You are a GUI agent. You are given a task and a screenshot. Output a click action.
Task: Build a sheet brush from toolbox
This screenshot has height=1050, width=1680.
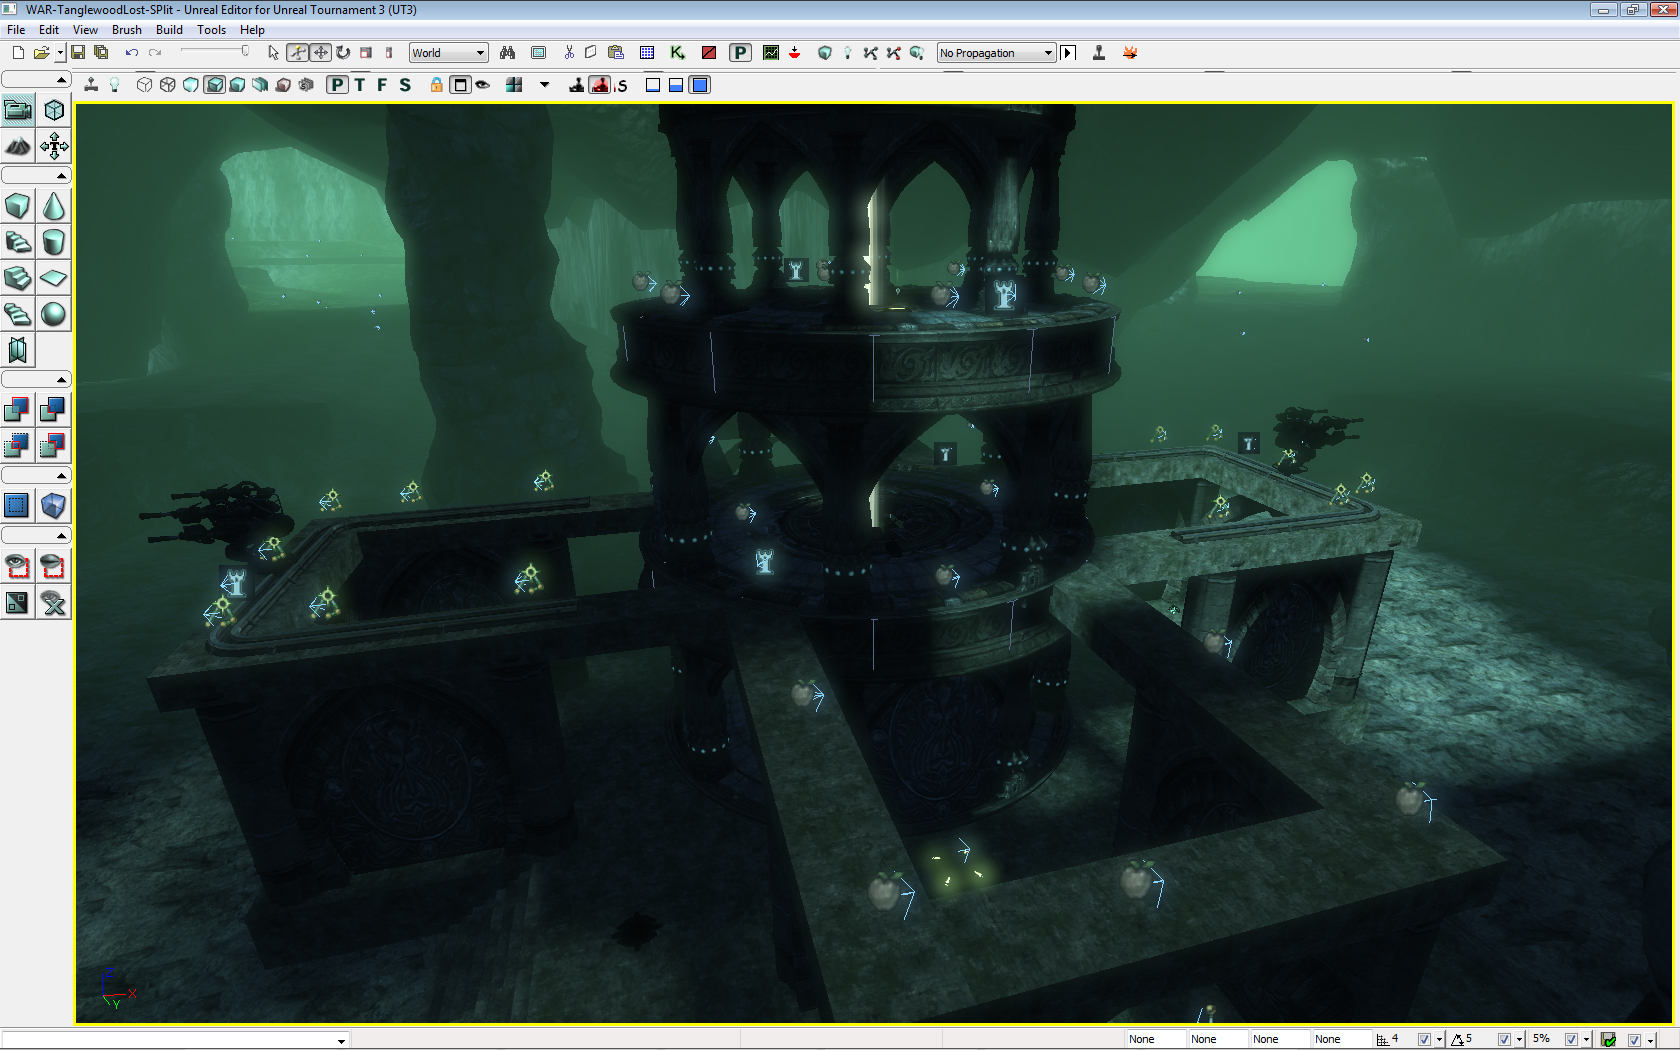[x=54, y=278]
